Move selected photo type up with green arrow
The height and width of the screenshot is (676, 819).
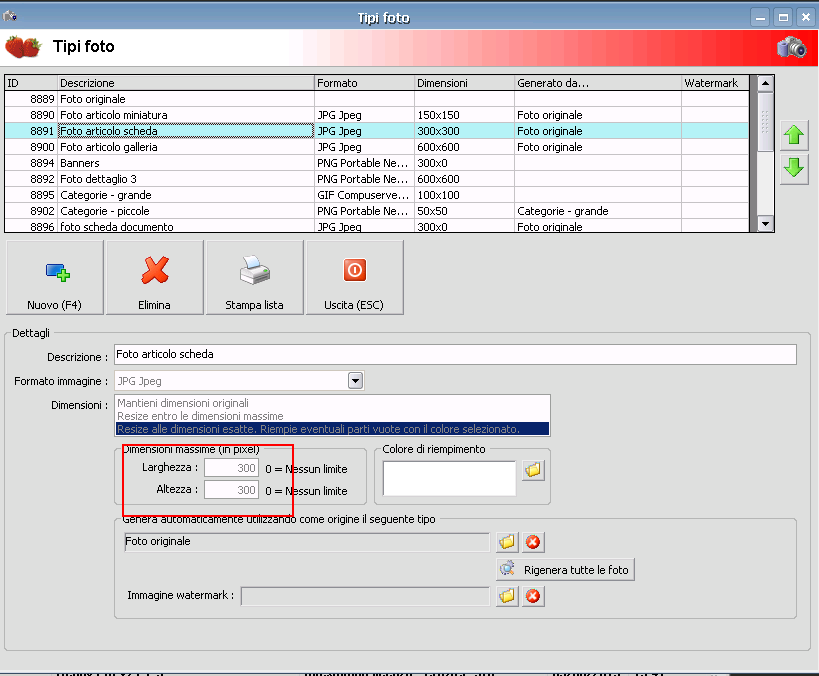[794, 135]
